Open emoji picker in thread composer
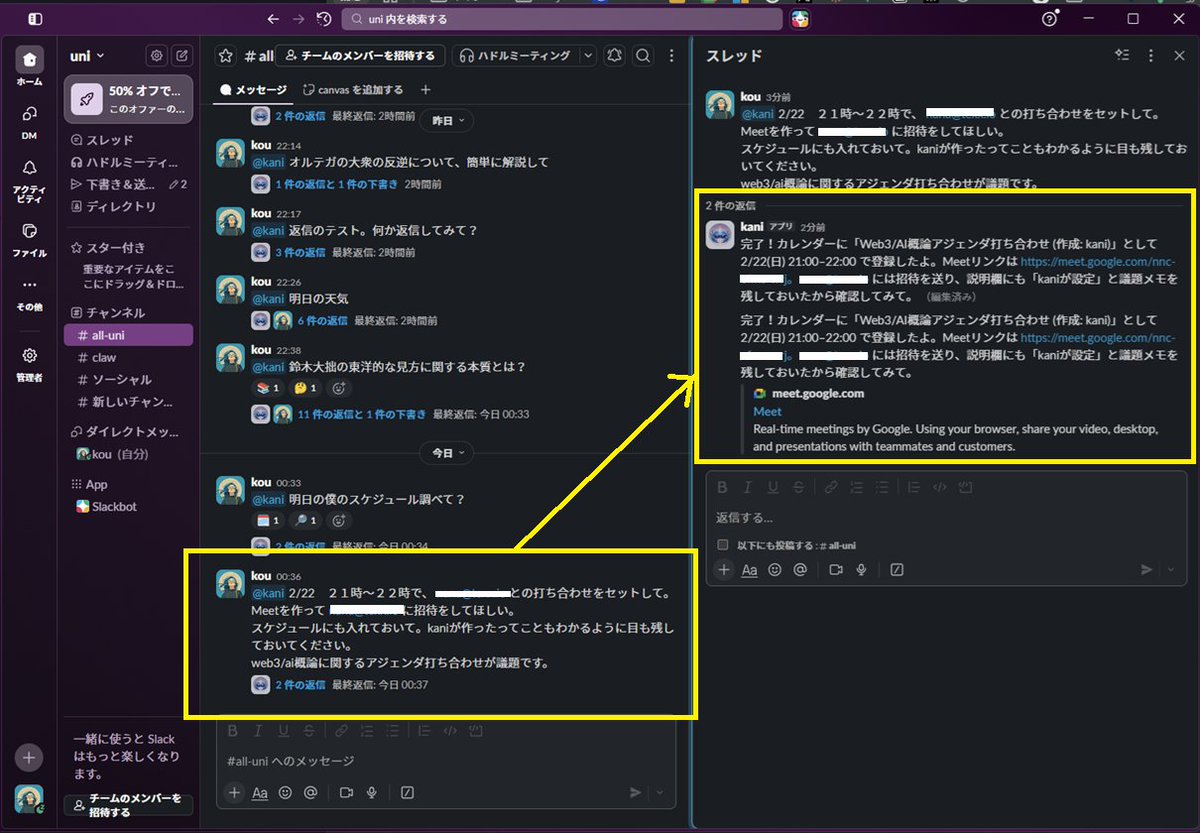Screen dimensions: 1200x833 coord(775,569)
